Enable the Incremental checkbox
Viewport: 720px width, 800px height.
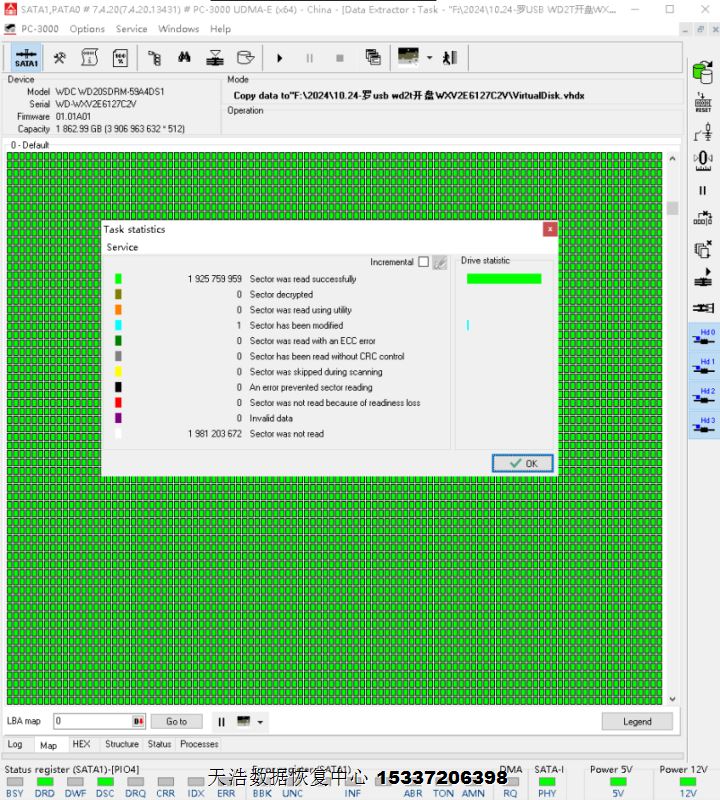click(423, 262)
